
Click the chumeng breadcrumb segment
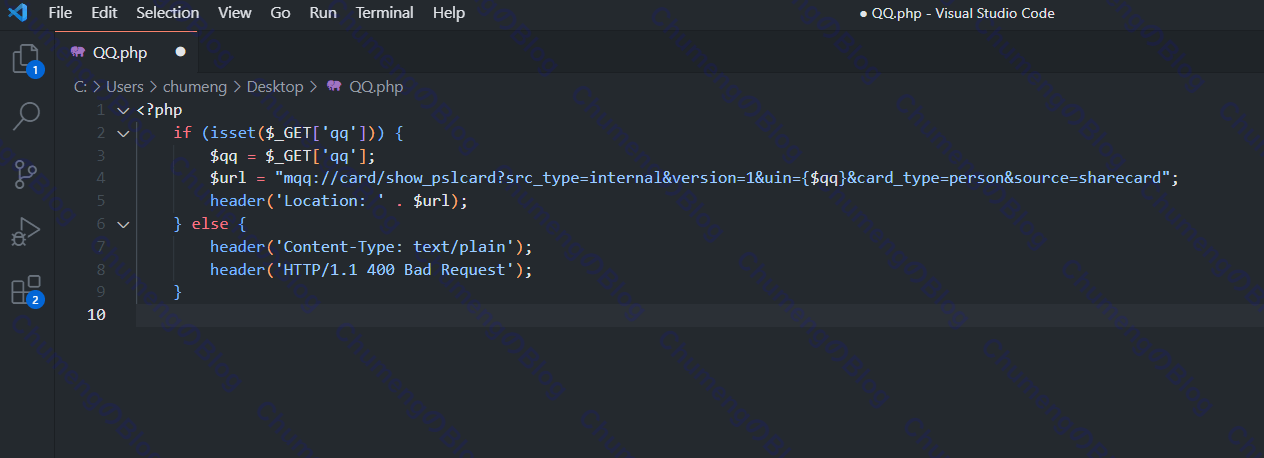pos(196,87)
